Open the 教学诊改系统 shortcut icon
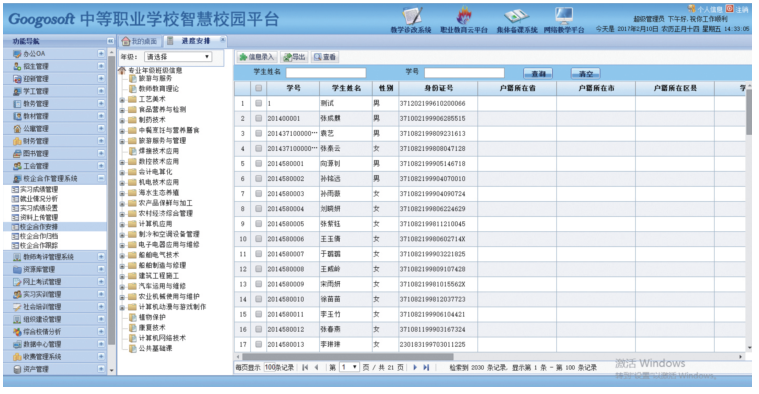This screenshot has height=394, width=759. click(x=412, y=15)
